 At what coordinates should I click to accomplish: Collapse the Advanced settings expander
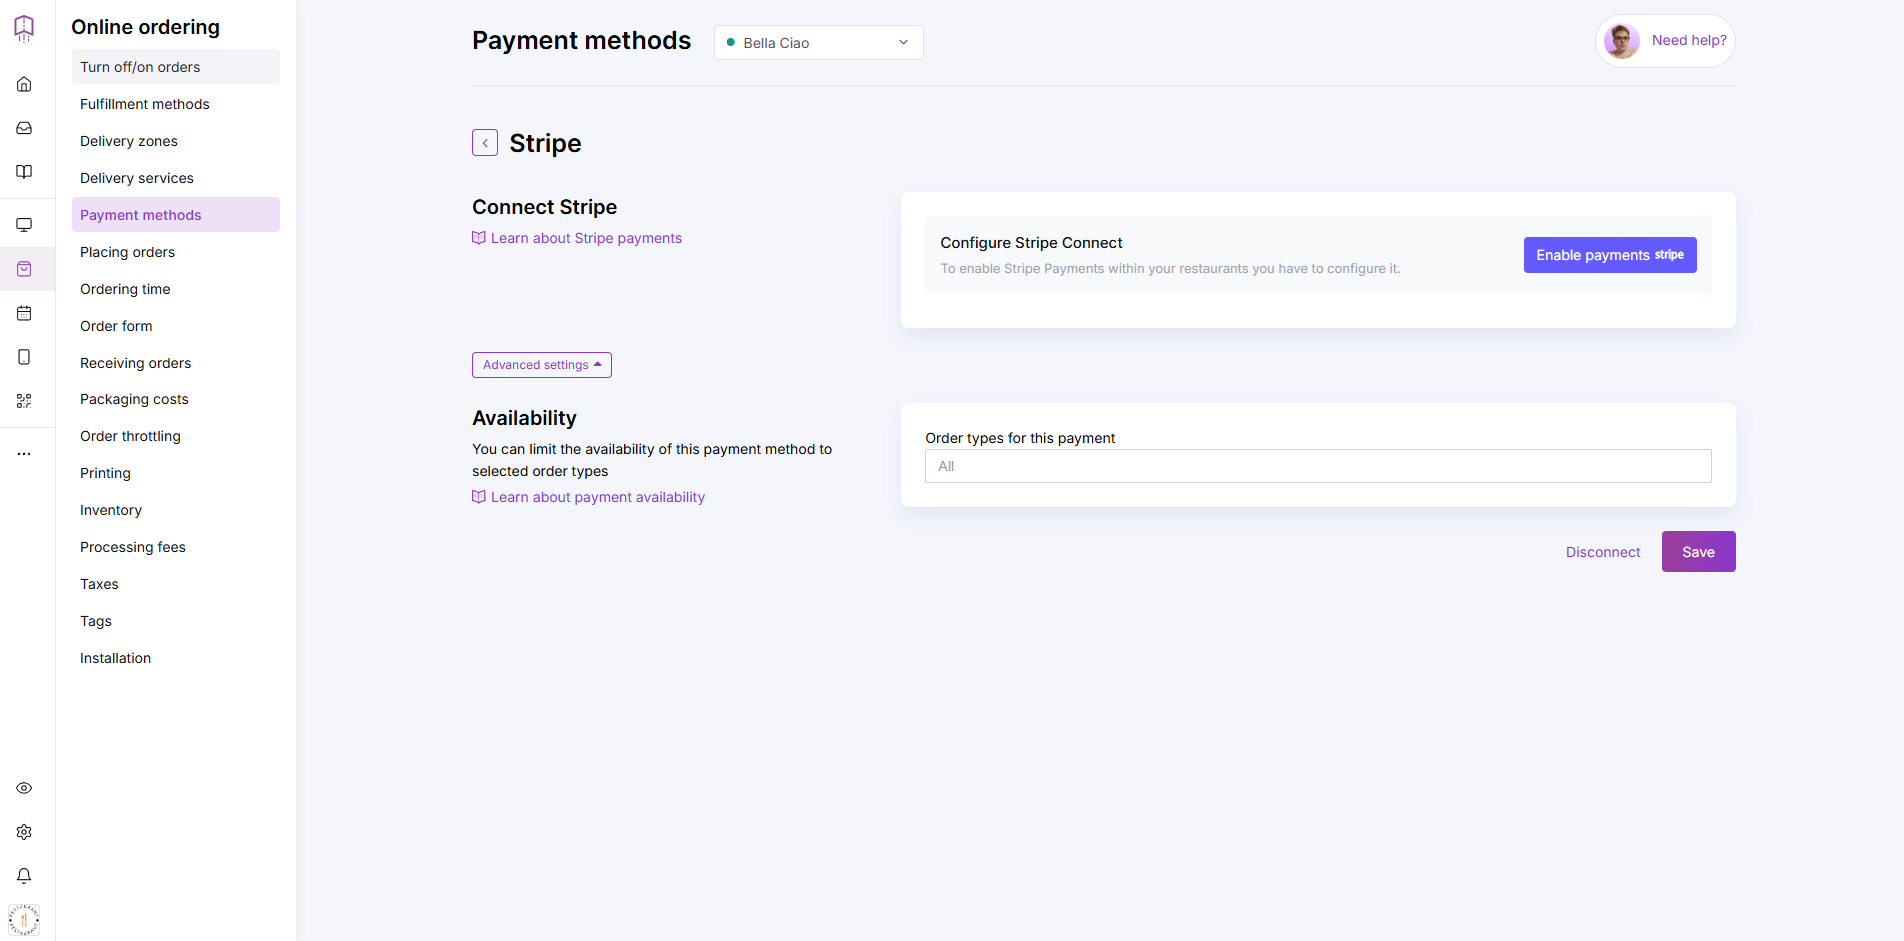[542, 365]
